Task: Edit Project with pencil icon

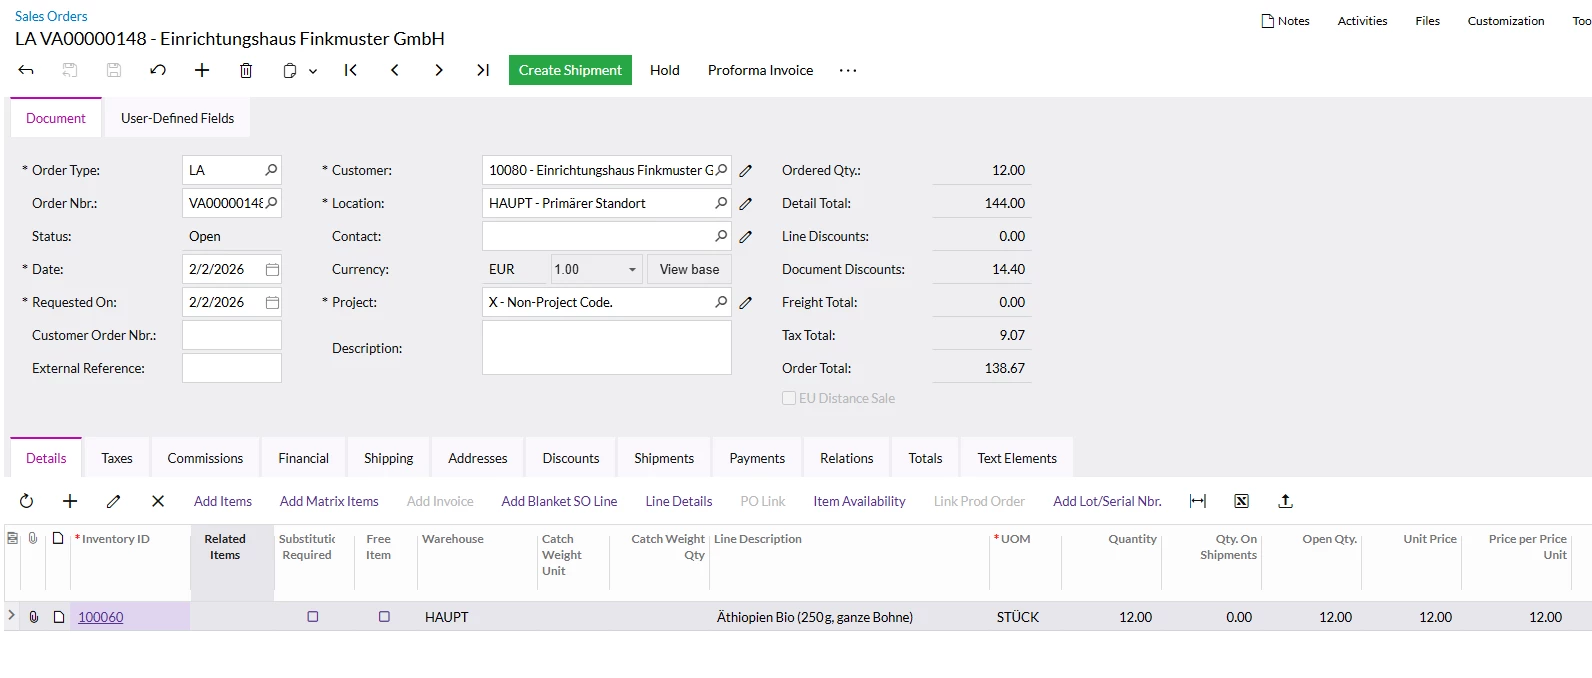Action: tap(746, 303)
